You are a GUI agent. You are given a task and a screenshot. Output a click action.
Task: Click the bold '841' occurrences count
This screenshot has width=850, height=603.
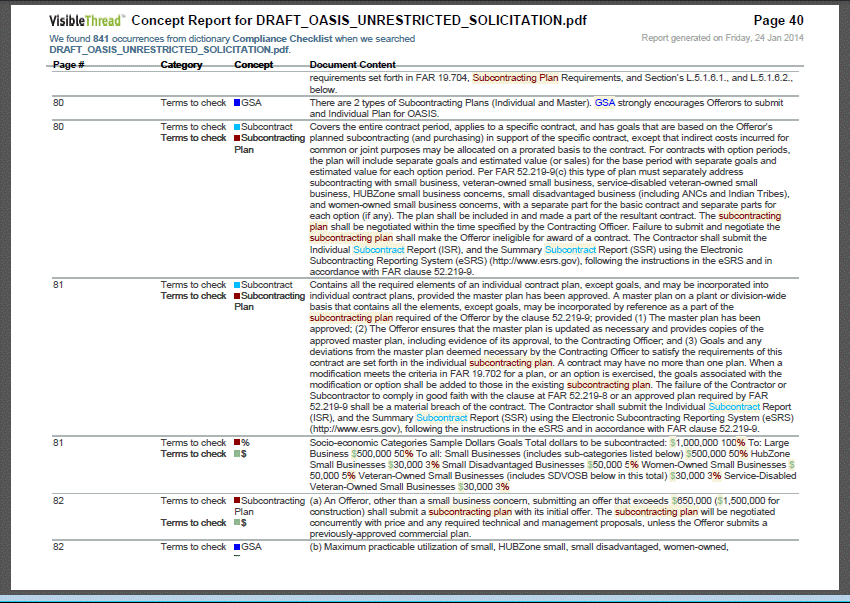click(101, 39)
